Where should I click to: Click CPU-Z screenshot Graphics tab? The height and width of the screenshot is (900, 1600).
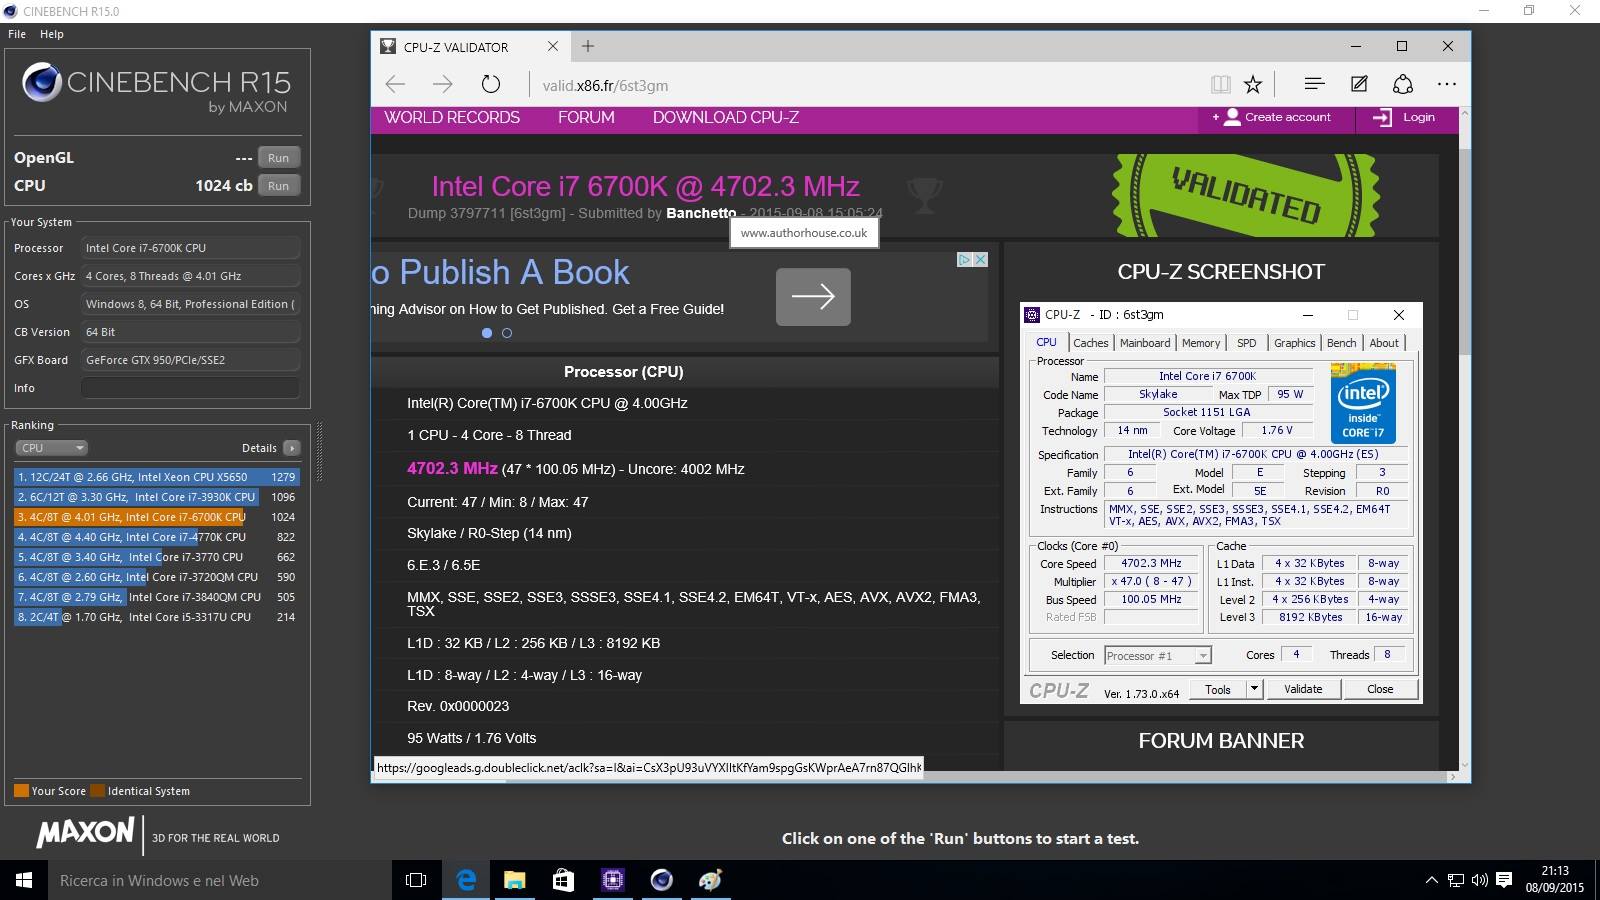(1294, 343)
